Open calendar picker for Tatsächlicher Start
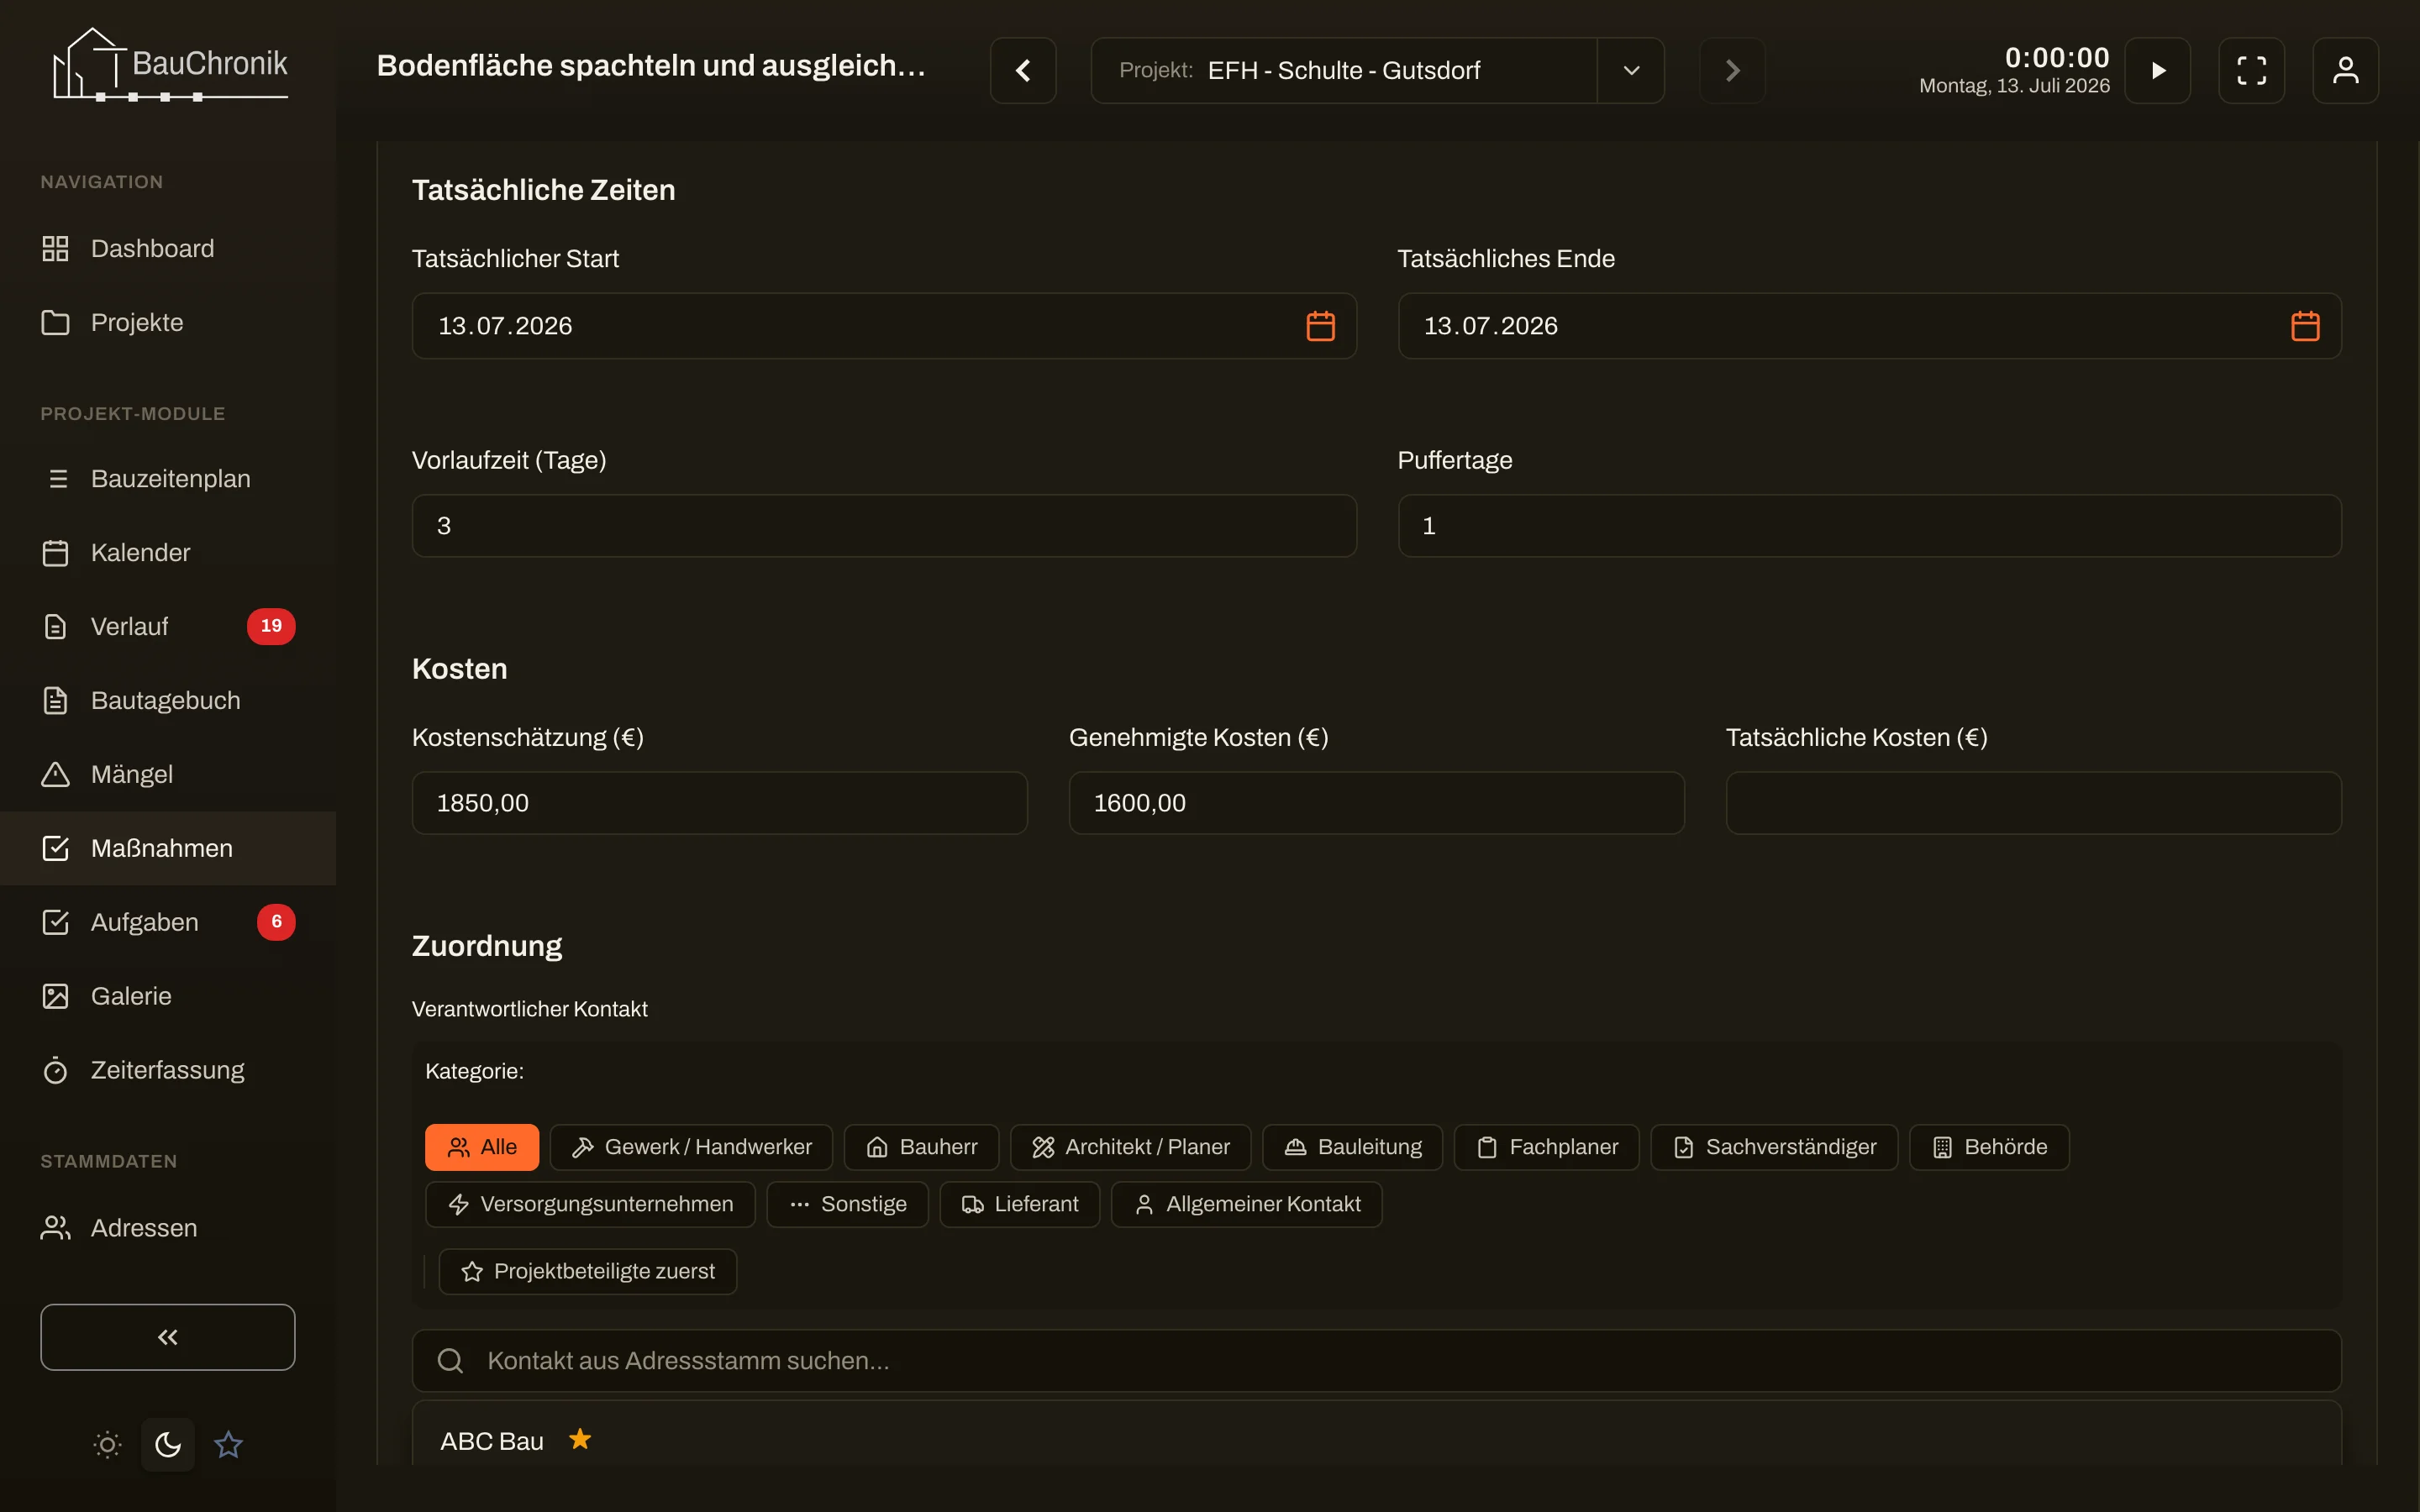Screen dimensions: 2420x1512 click(x=1320, y=326)
